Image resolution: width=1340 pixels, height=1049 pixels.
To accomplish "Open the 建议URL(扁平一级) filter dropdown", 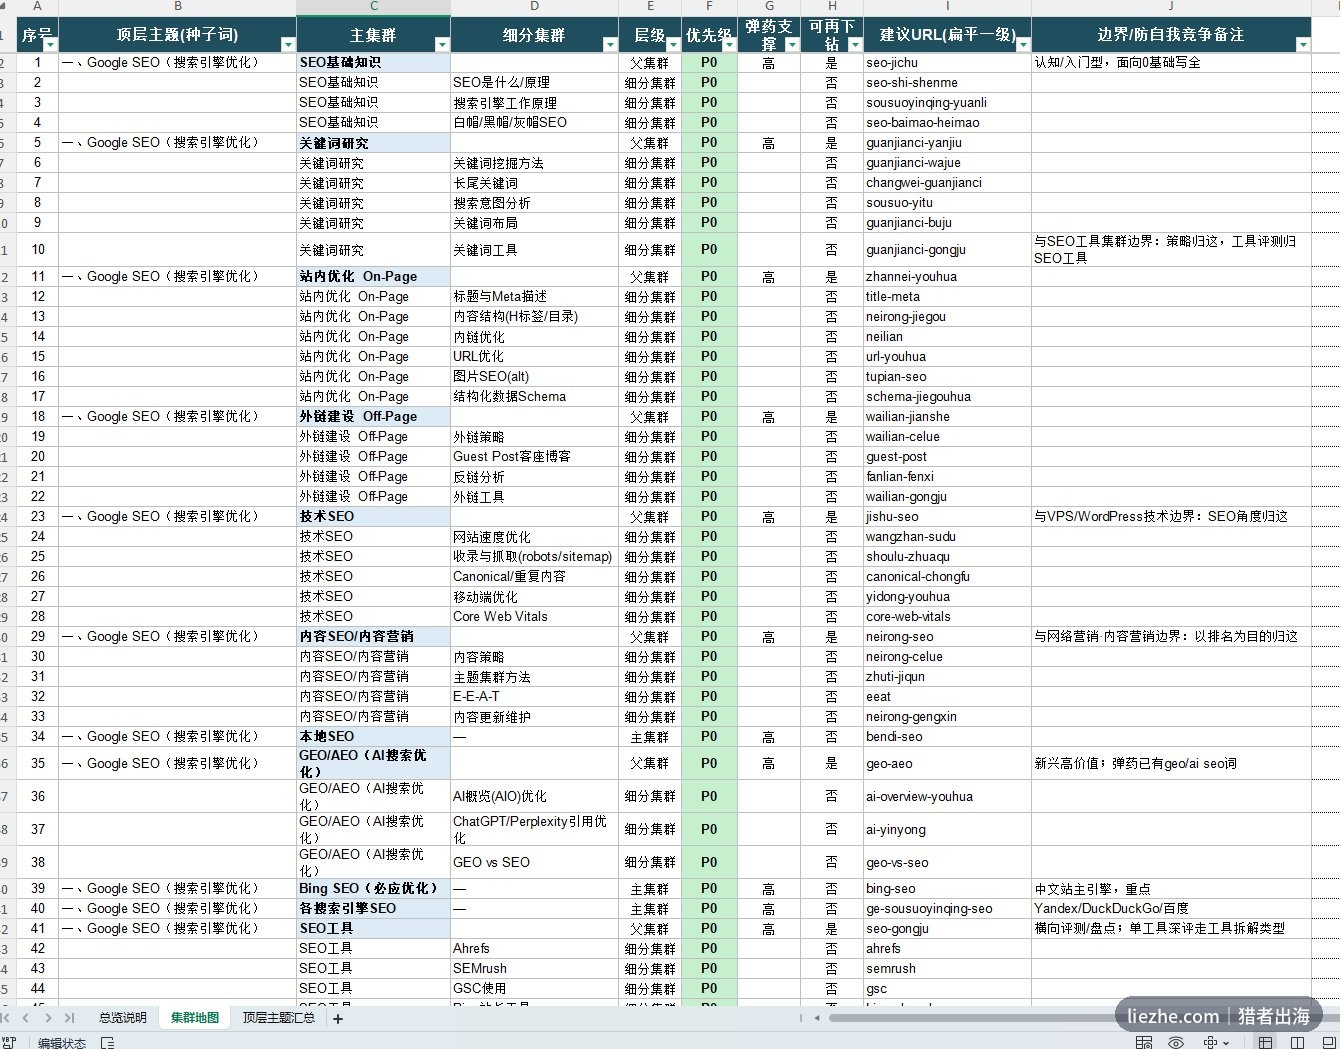I will [1023, 44].
